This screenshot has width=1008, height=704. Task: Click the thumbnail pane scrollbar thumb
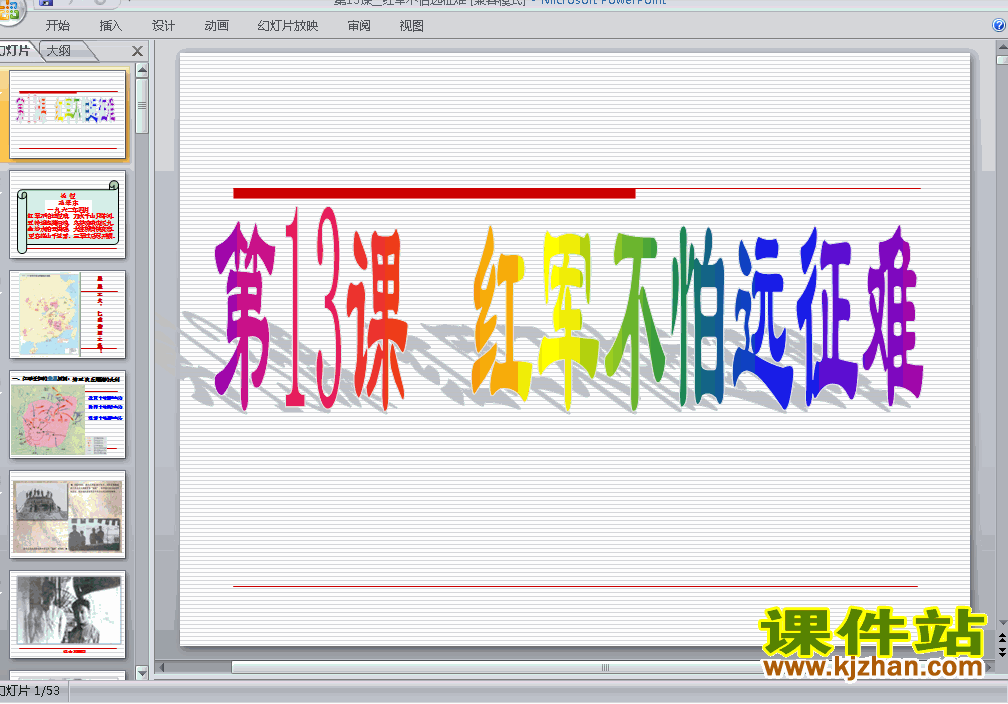point(142,105)
